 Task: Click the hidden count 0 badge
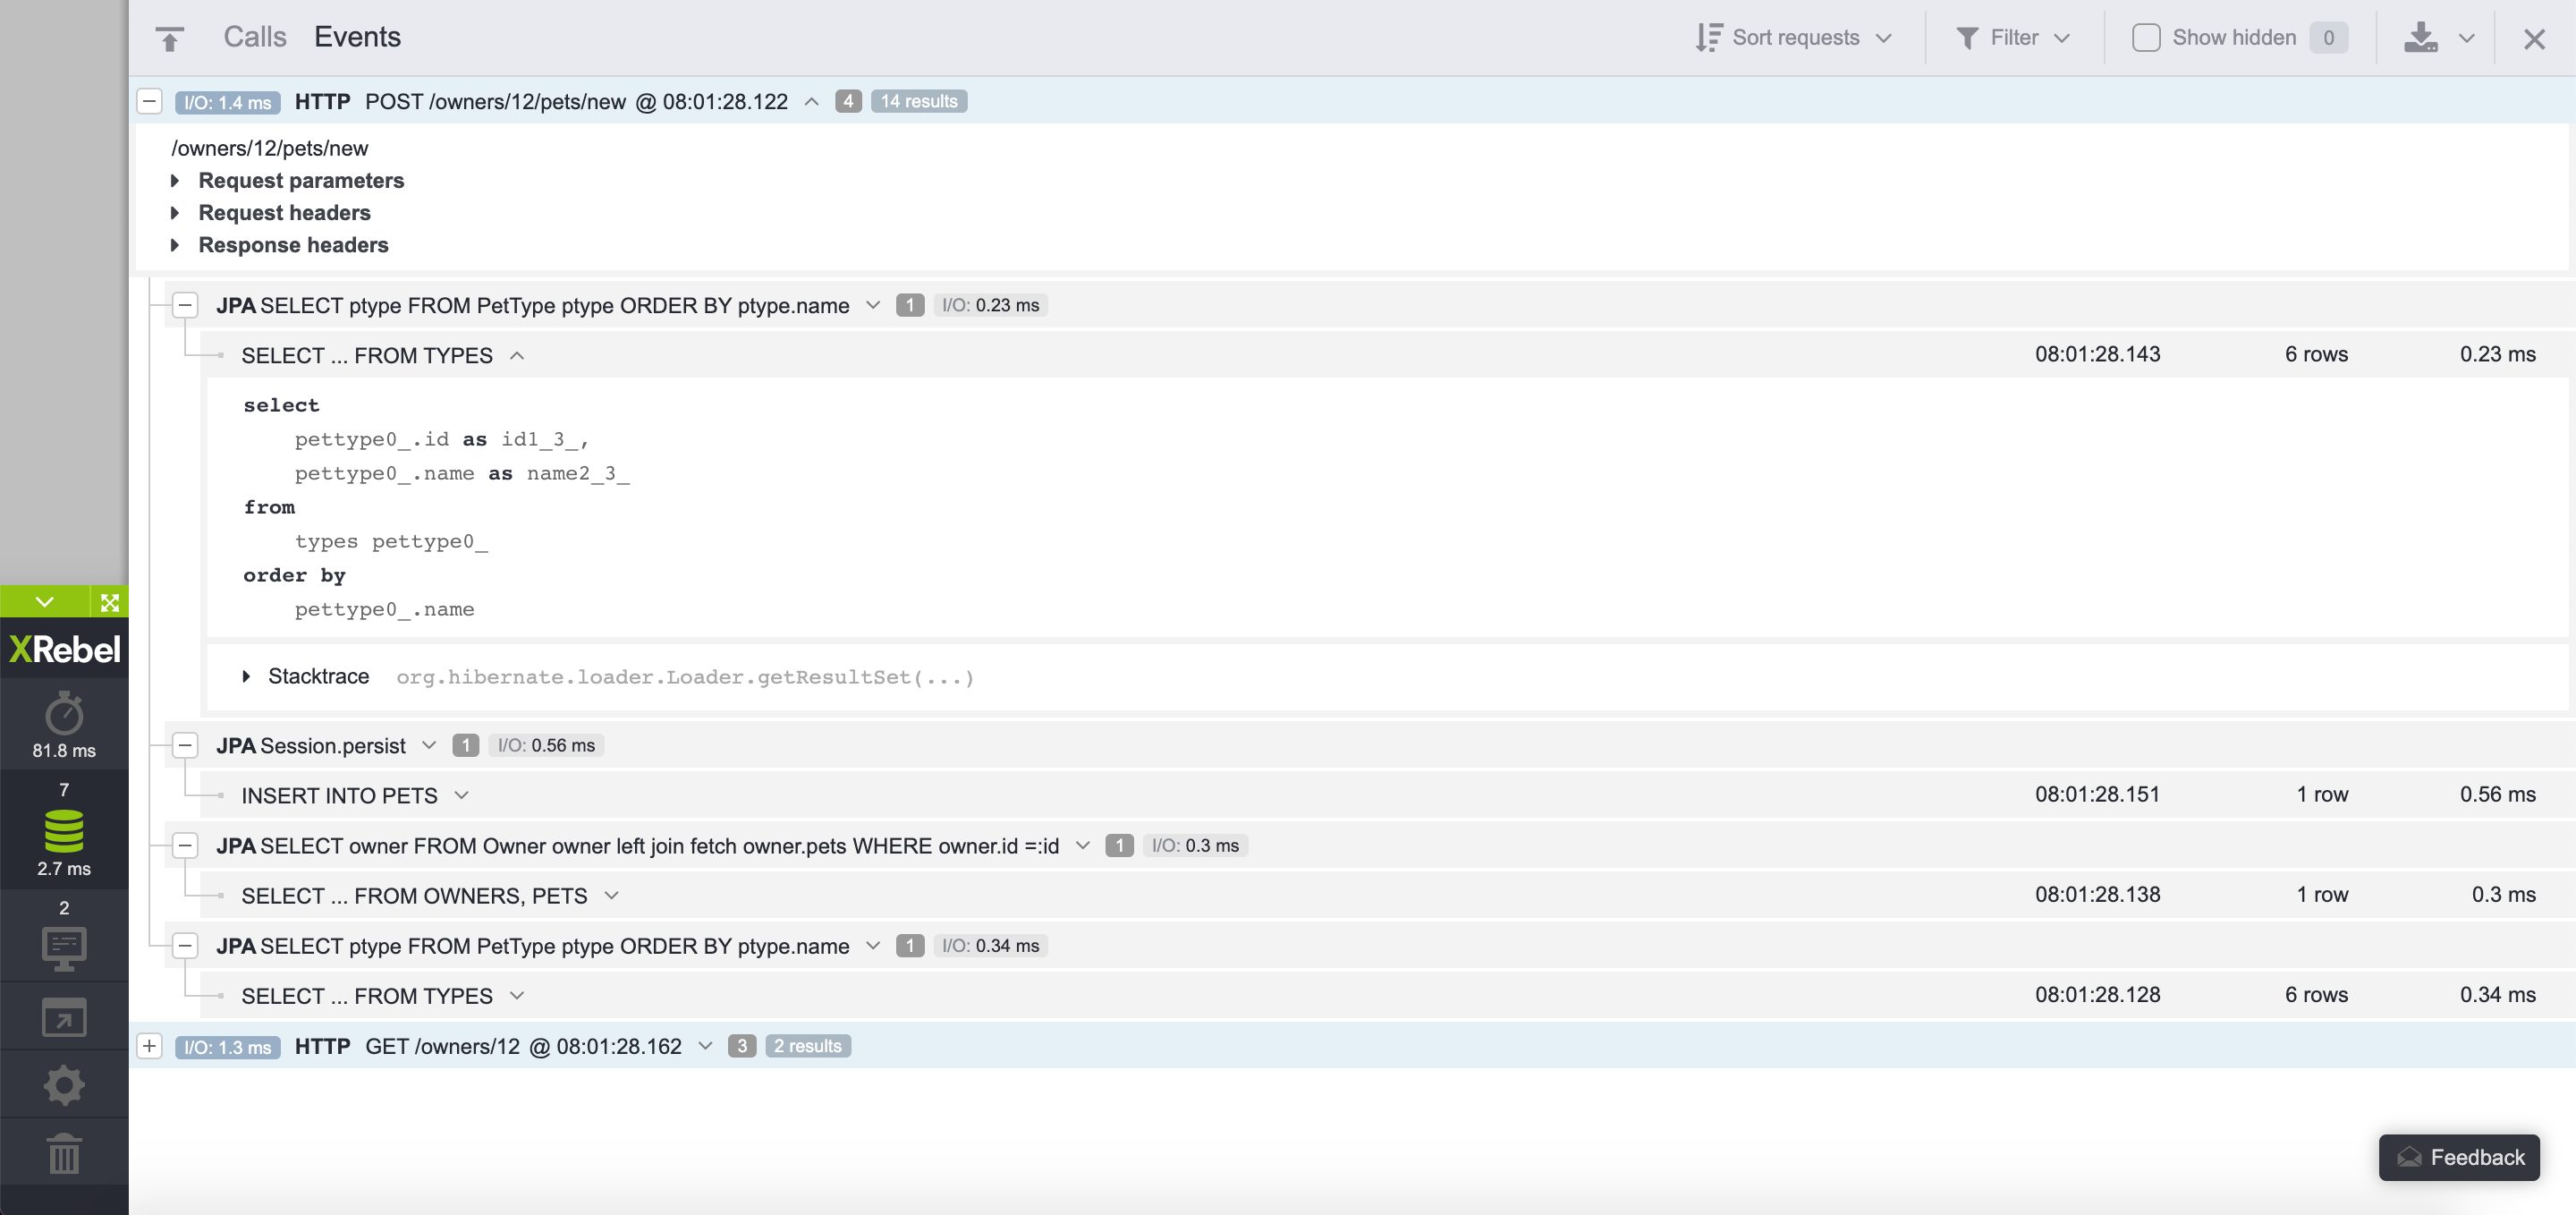click(2328, 38)
